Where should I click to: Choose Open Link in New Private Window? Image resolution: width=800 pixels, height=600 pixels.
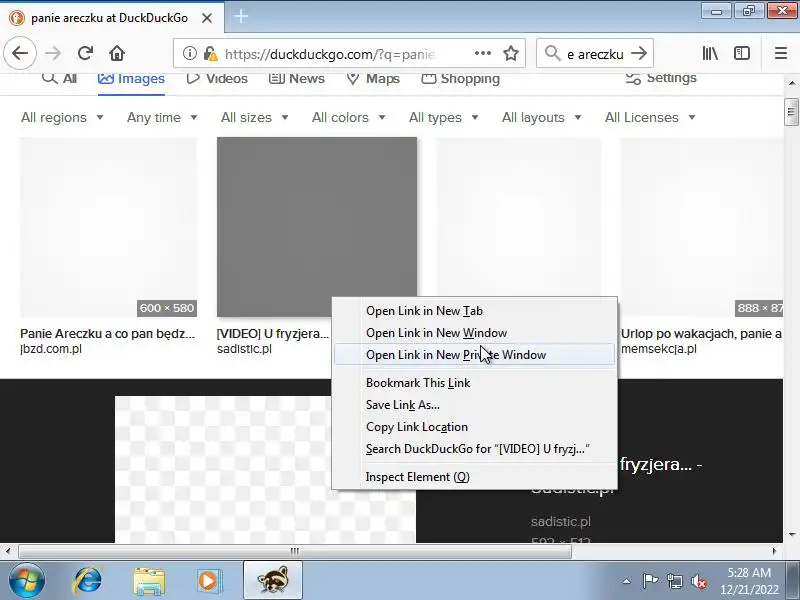(x=474, y=355)
